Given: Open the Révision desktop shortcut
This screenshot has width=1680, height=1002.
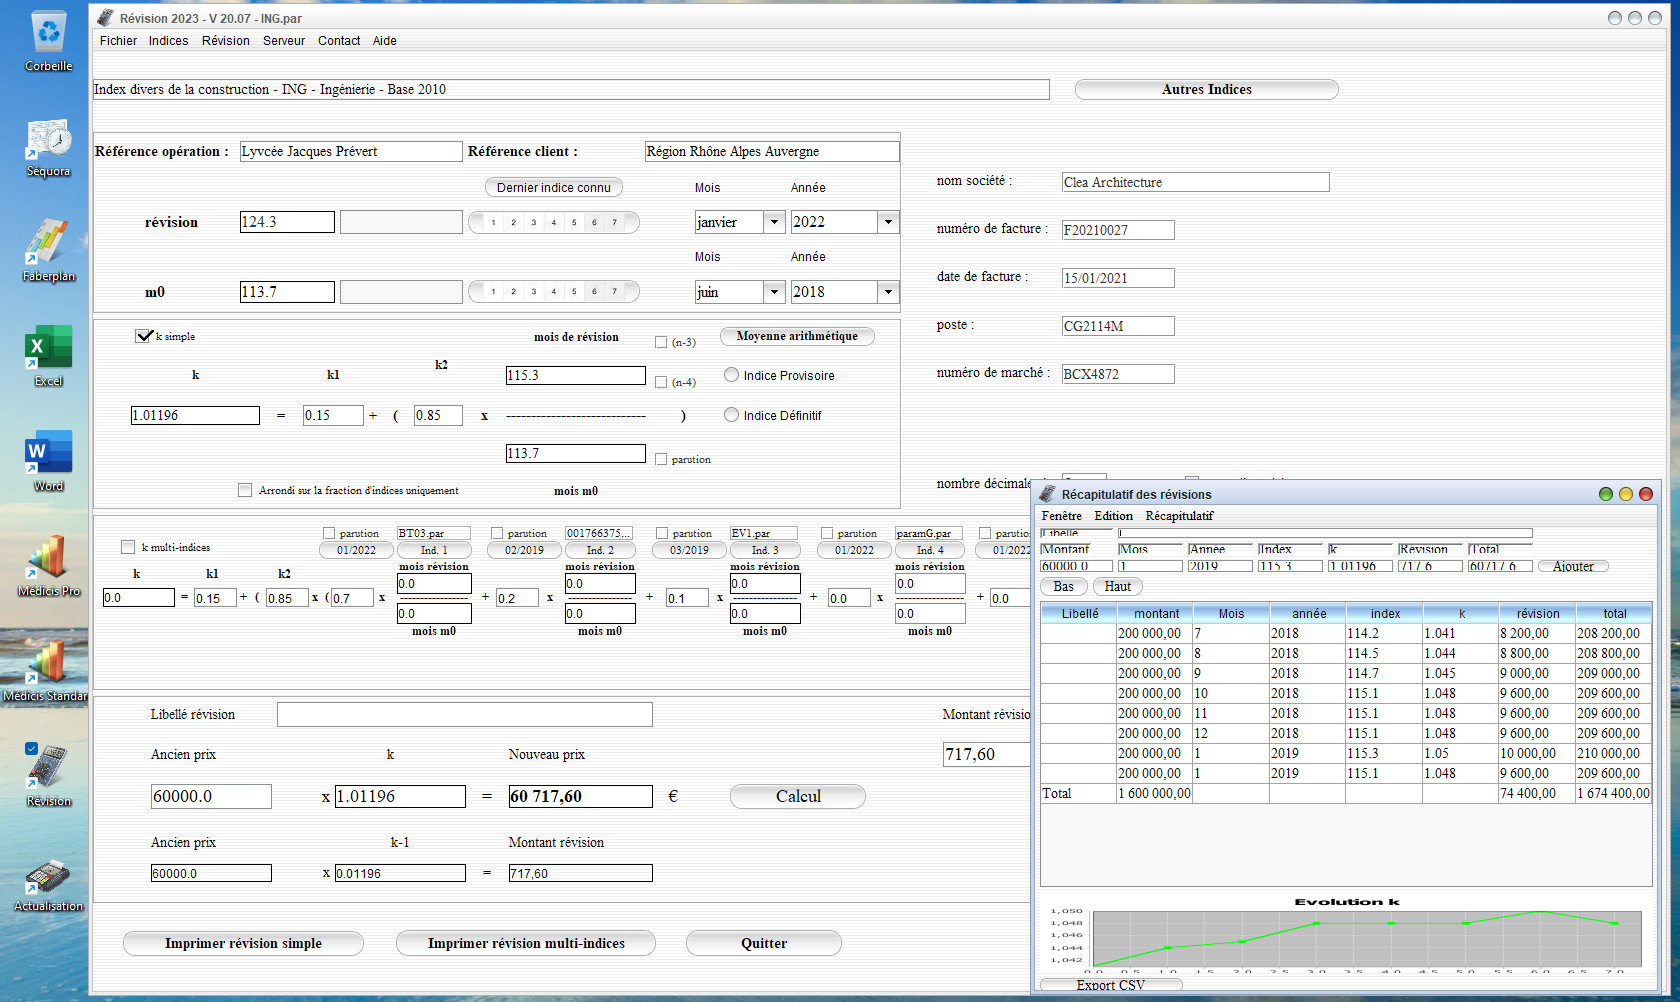Looking at the screenshot, I should click(48, 776).
